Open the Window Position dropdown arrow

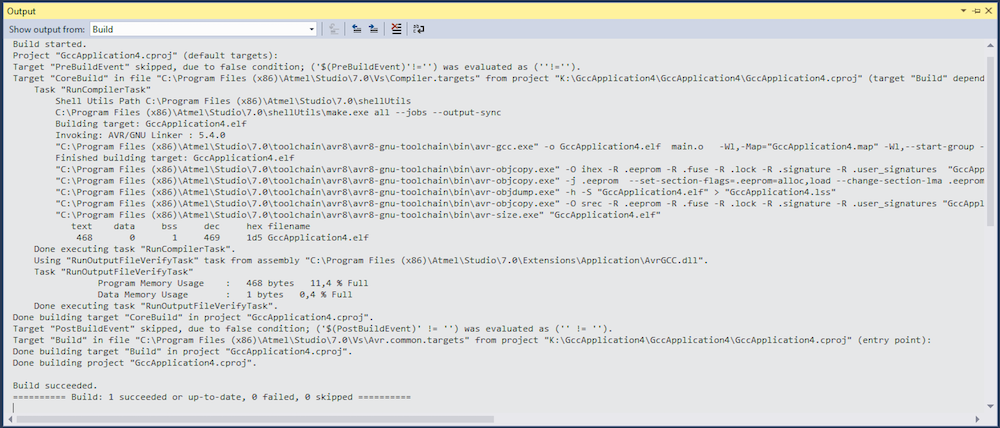click(x=964, y=11)
